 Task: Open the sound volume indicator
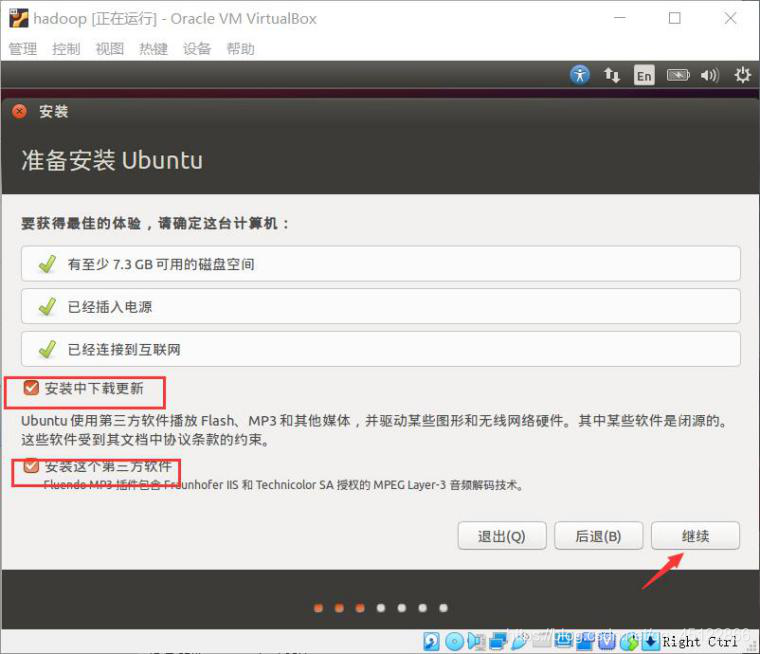point(710,75)
